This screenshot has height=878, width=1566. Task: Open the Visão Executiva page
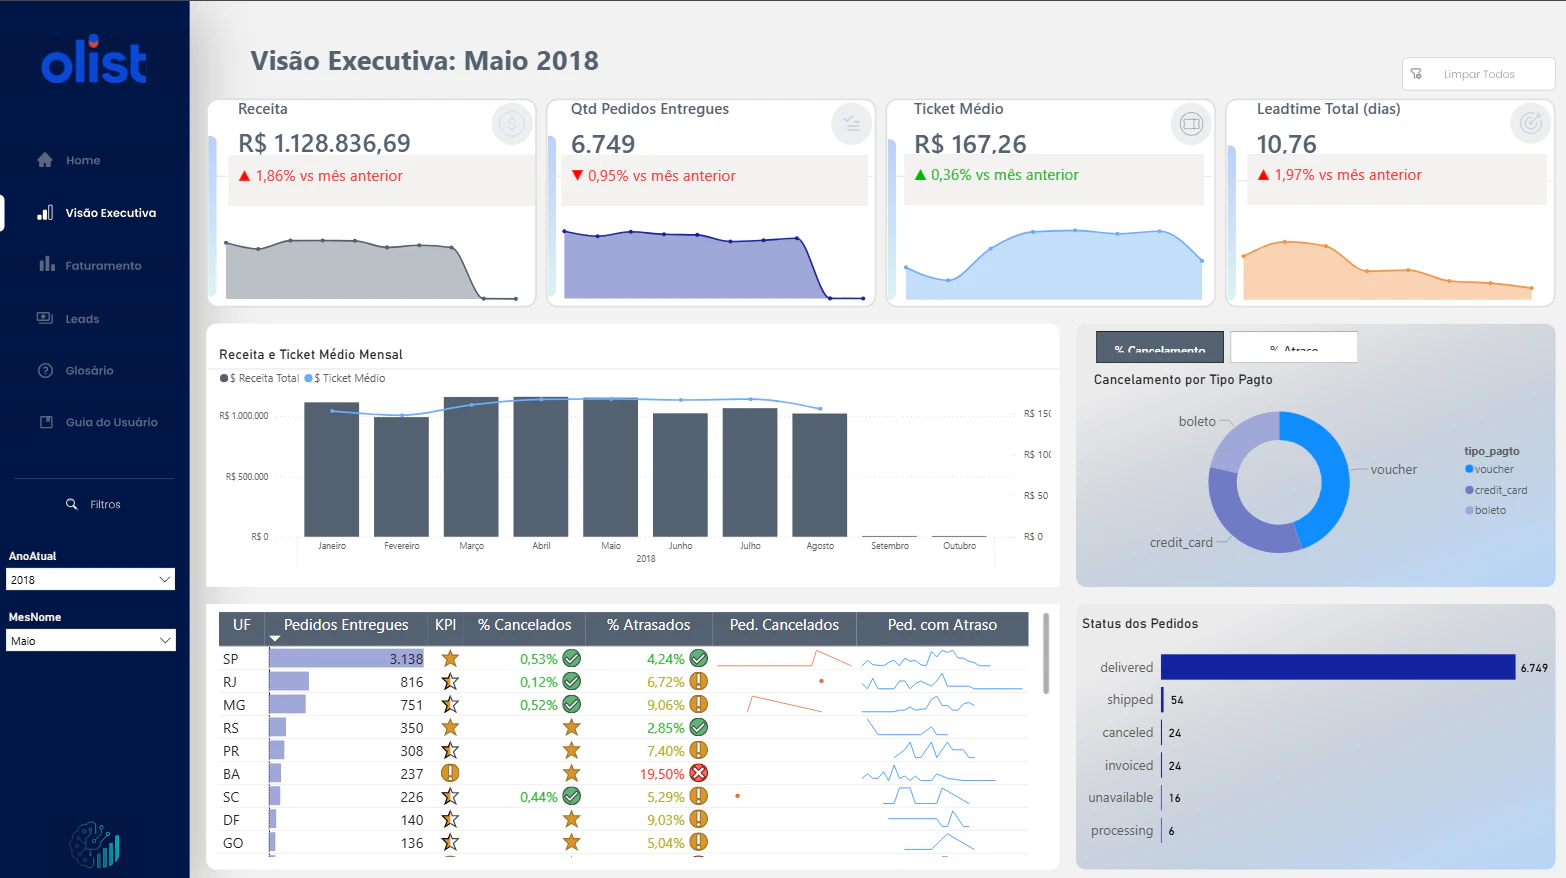click(x=111, y=213)
